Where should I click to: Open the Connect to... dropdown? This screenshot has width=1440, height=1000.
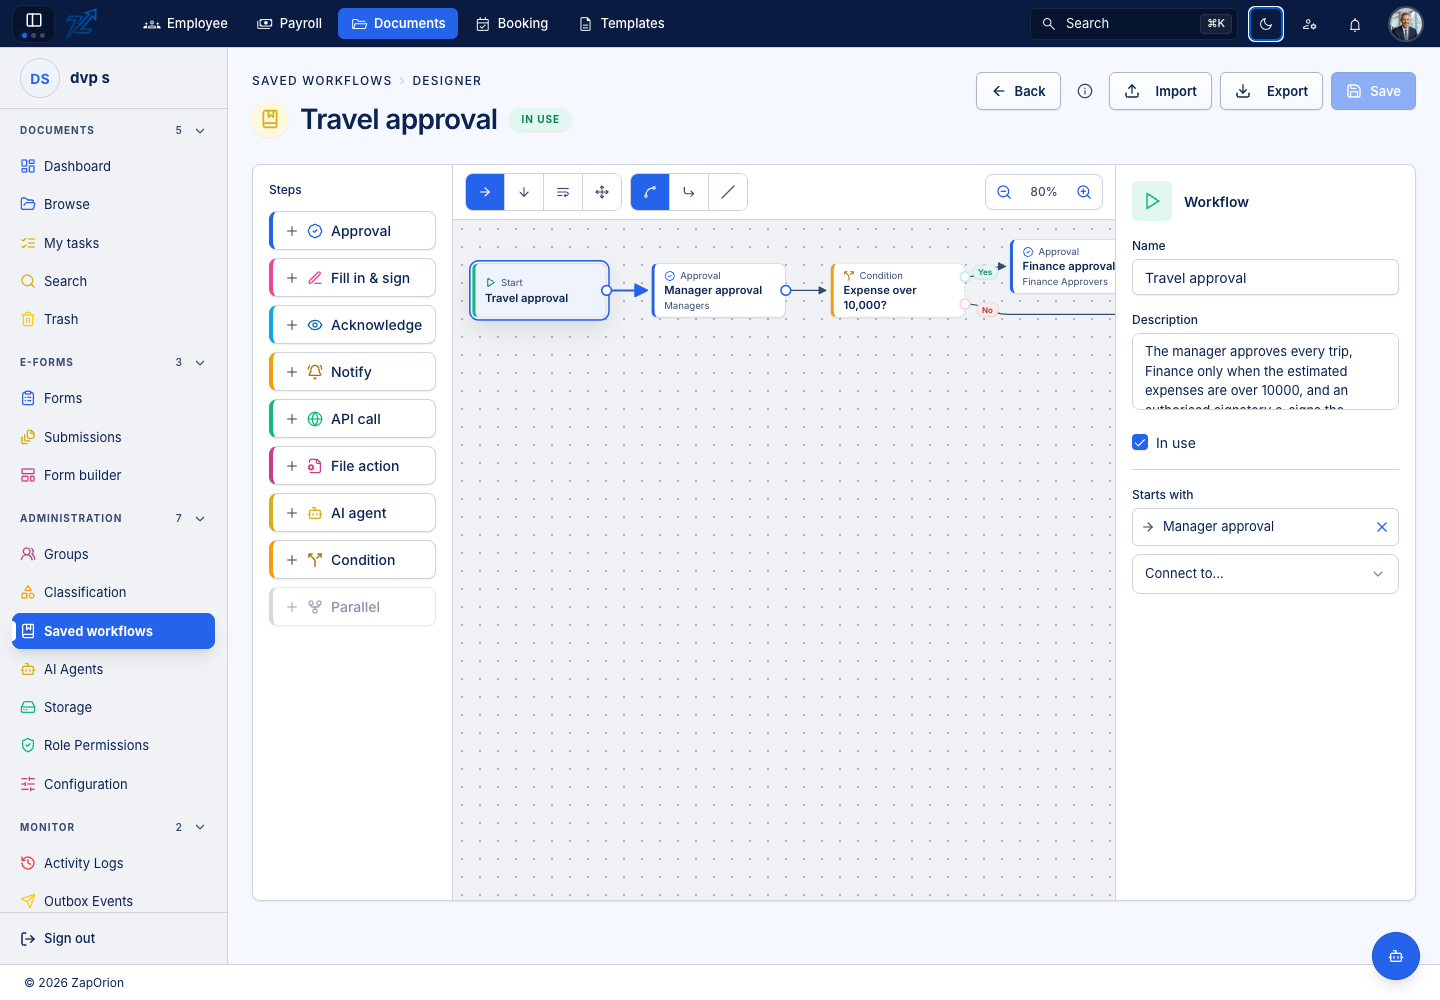1265,574
